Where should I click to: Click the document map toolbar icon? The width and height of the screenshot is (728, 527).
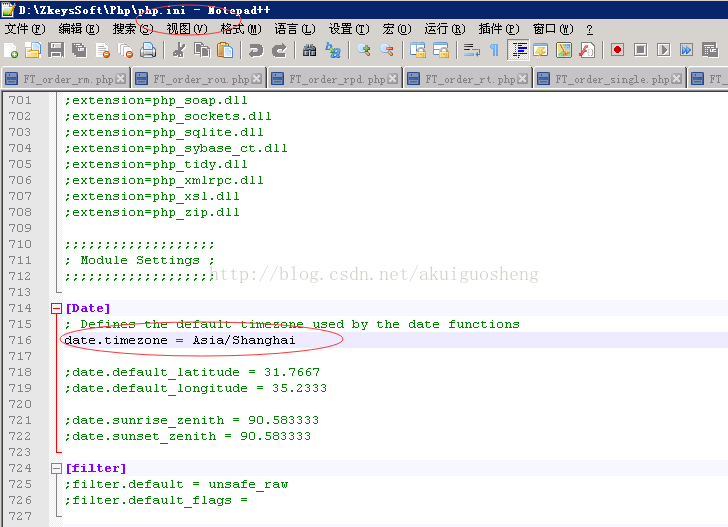pos(564,50)
